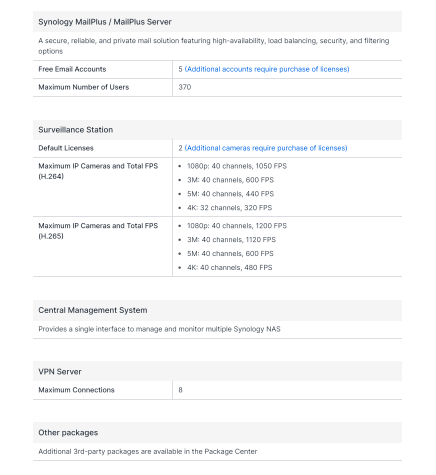Select the Surveillance Station section header
The width and height of the screenshot is (436, 475).
[x=76, y=130]
